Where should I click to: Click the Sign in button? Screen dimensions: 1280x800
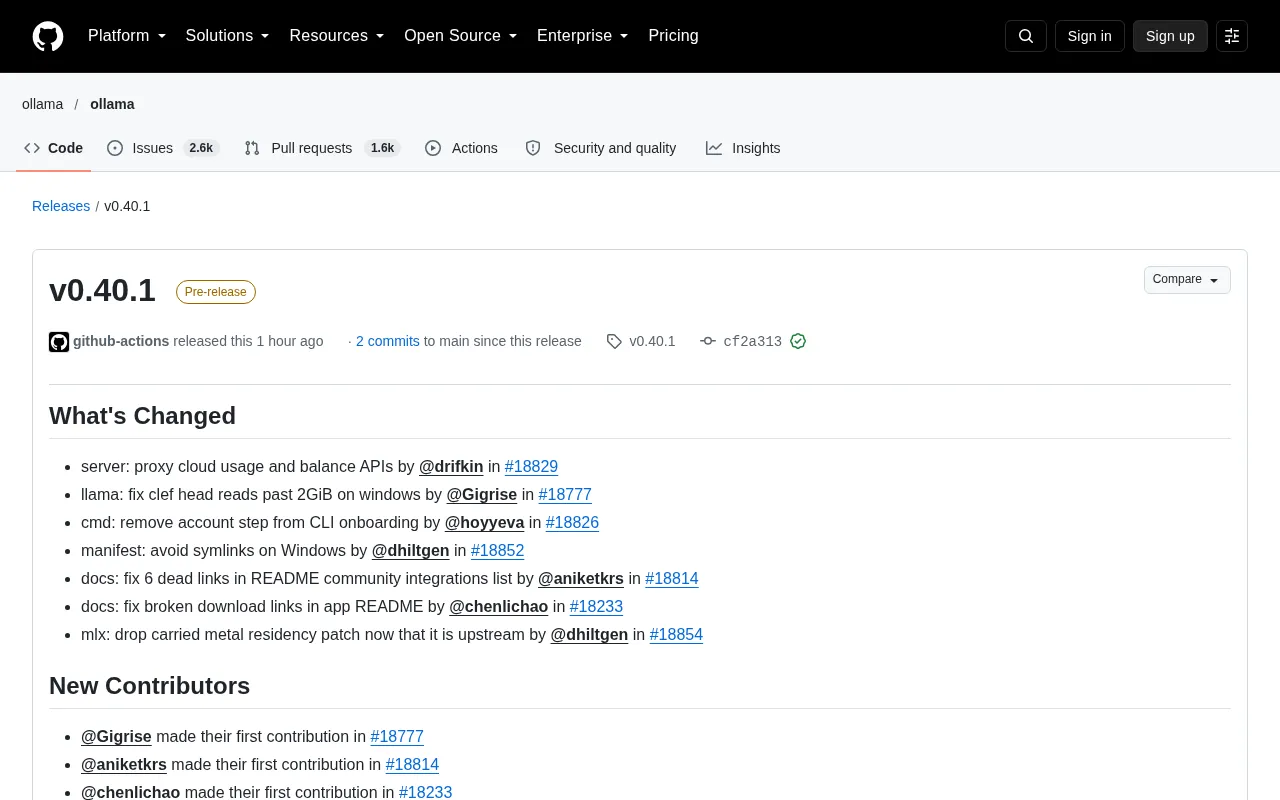click(1089, 36)
